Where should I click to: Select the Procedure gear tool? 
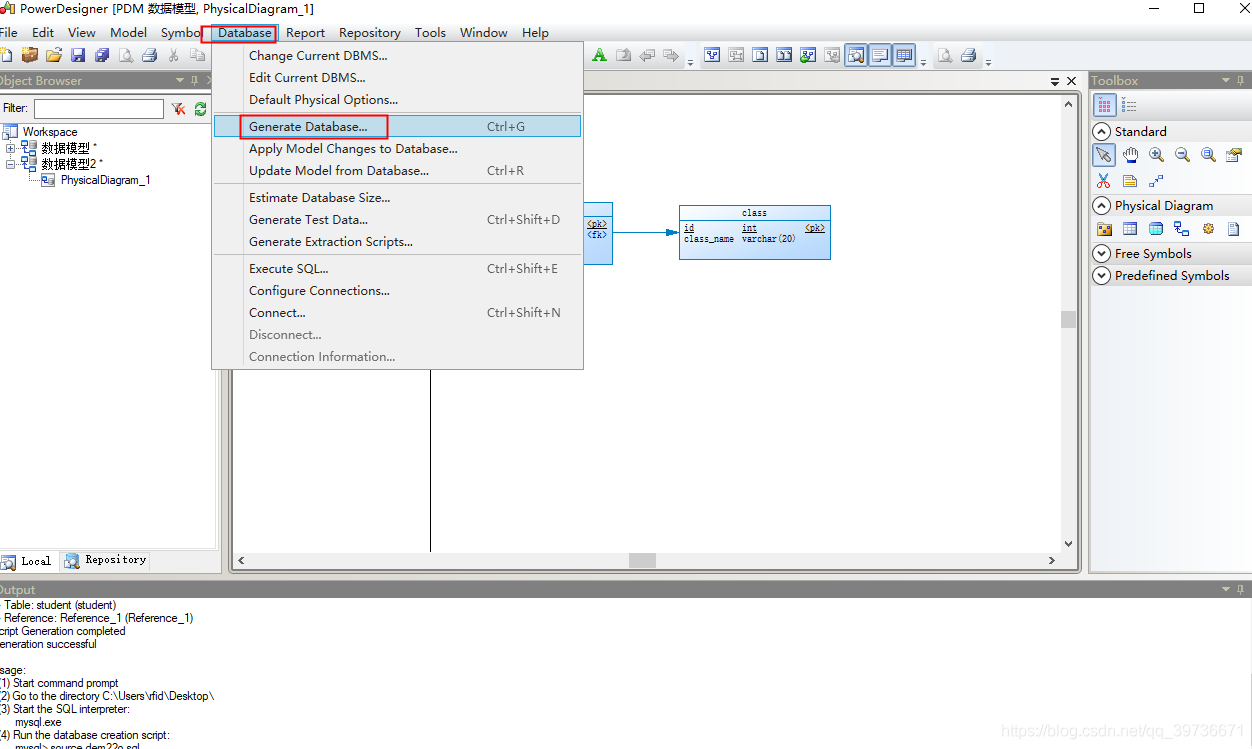[1208, 229]
